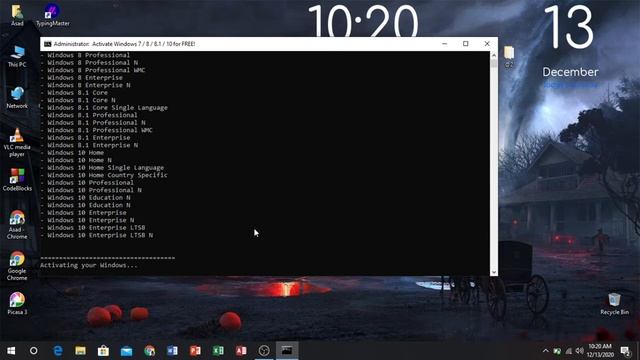The image size is (640, 360).
Task: Click the console scrollbar up arrow
Action: click(494, 55)
